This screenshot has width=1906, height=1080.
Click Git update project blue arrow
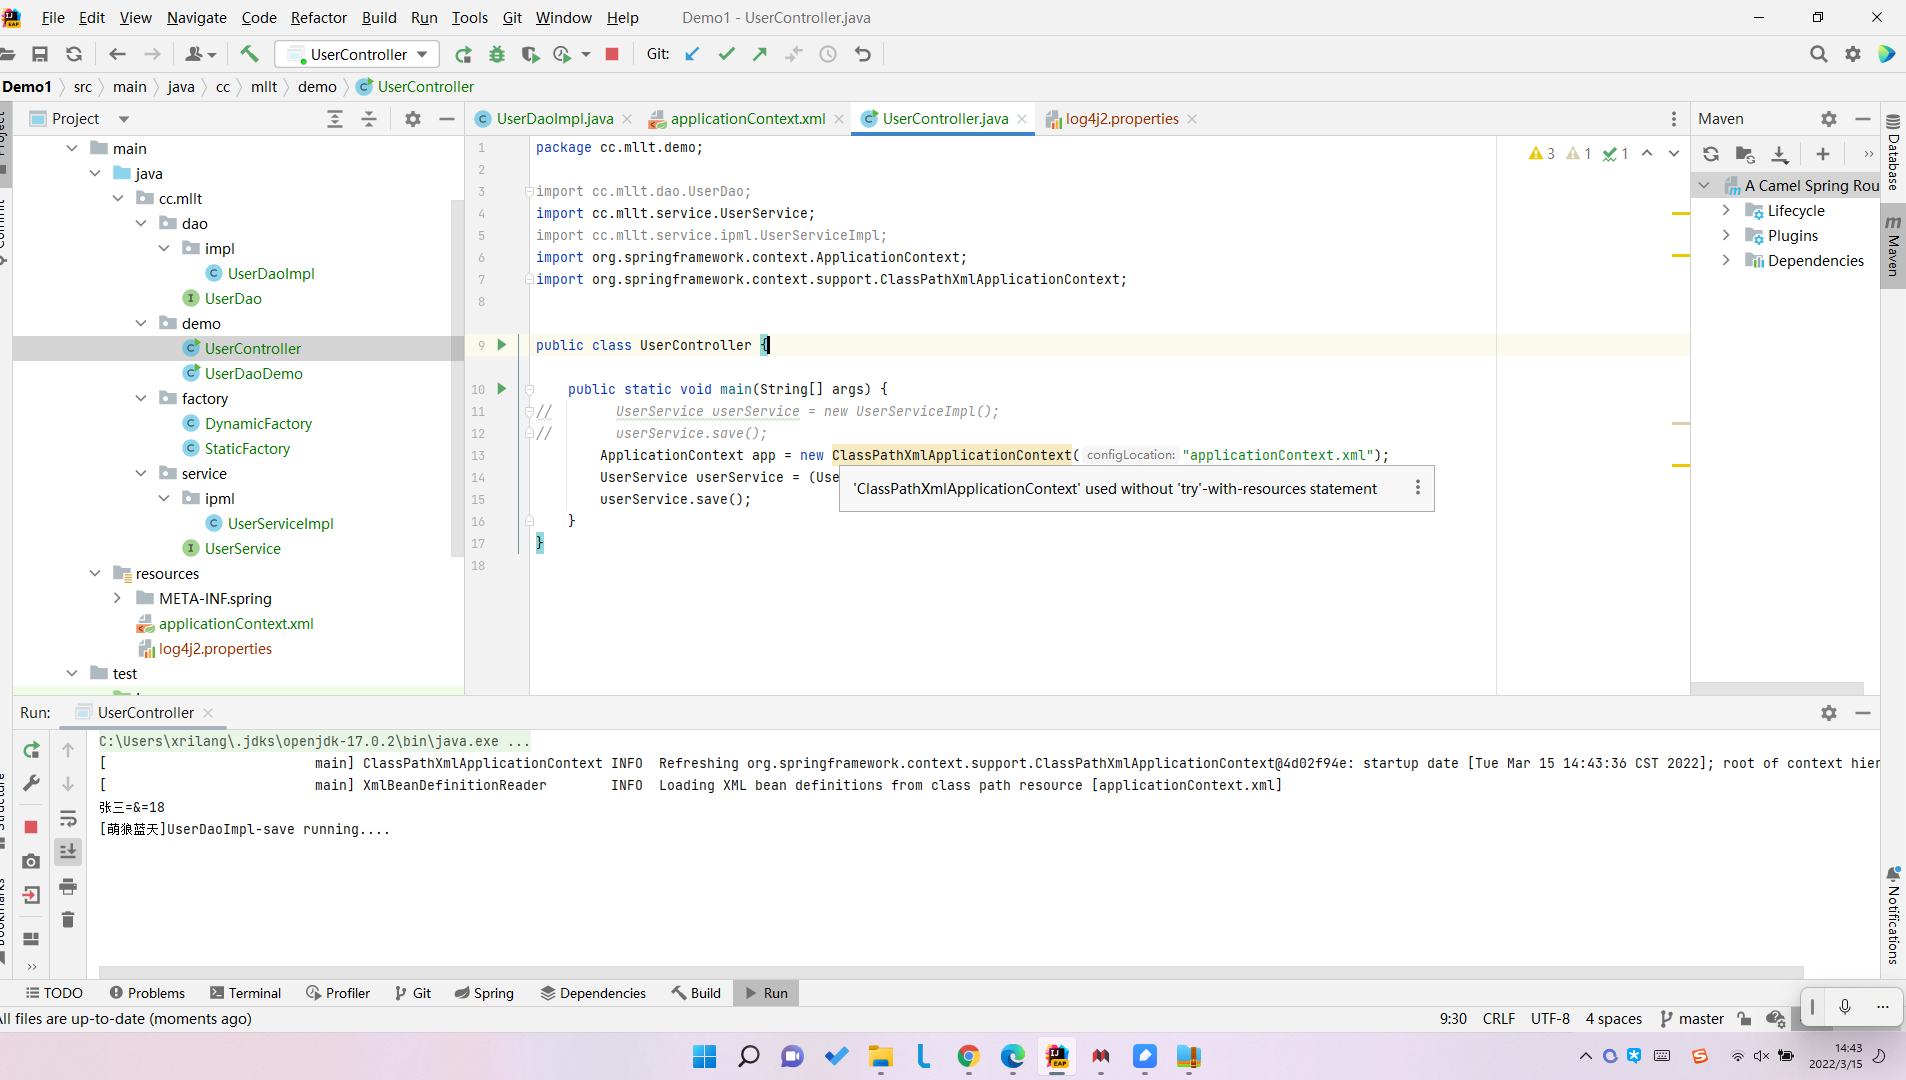coord(692,54)
